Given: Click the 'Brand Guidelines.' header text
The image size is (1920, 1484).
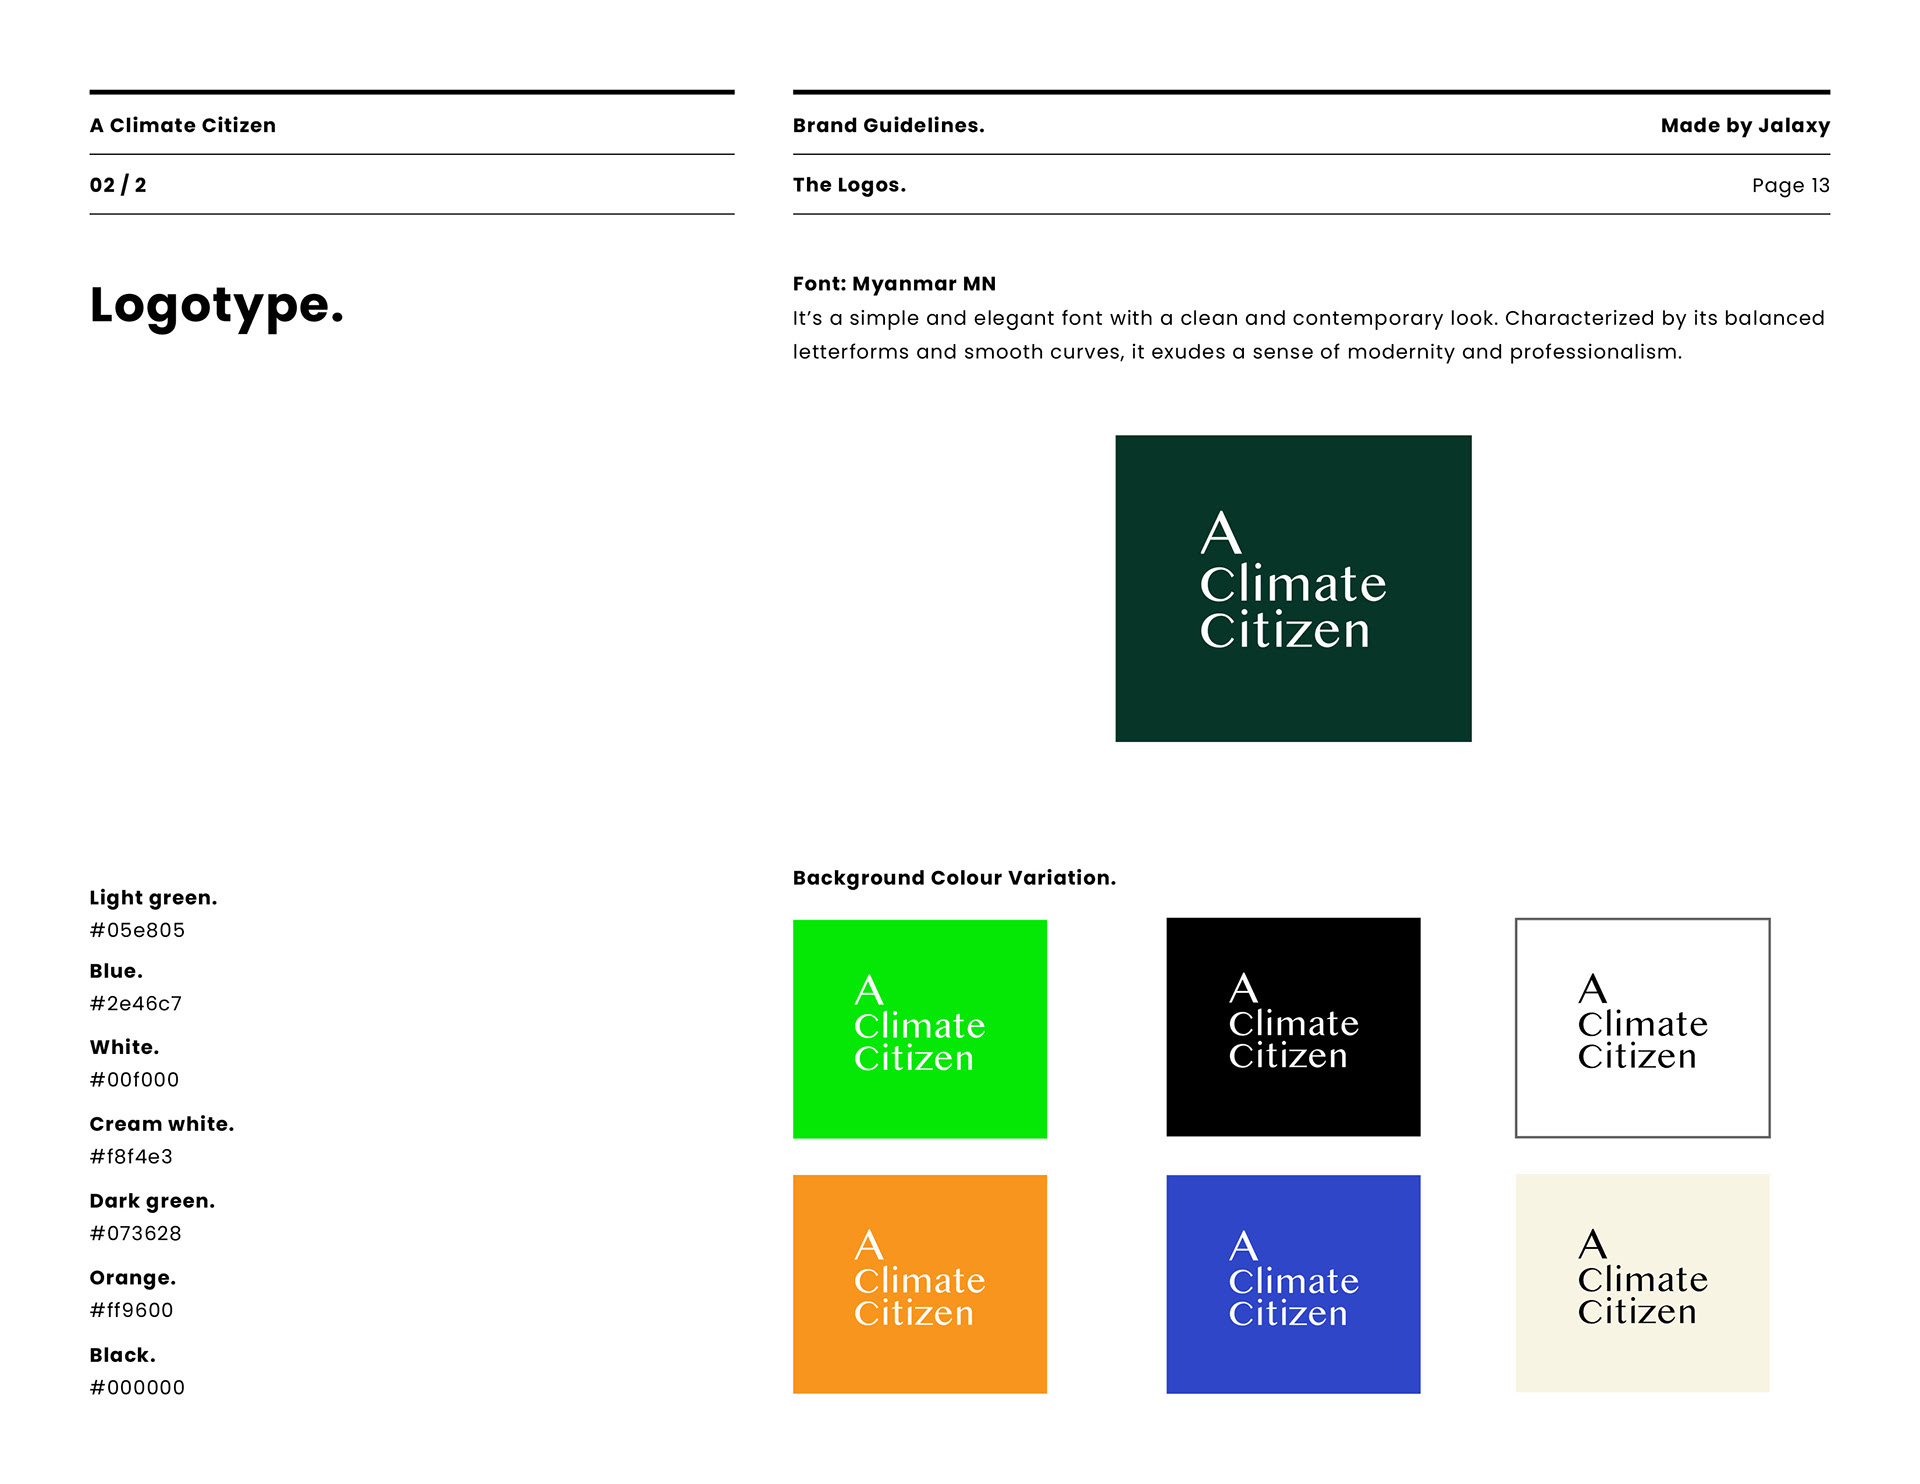Looking at the screenshot, I should [x=888, y=125].
